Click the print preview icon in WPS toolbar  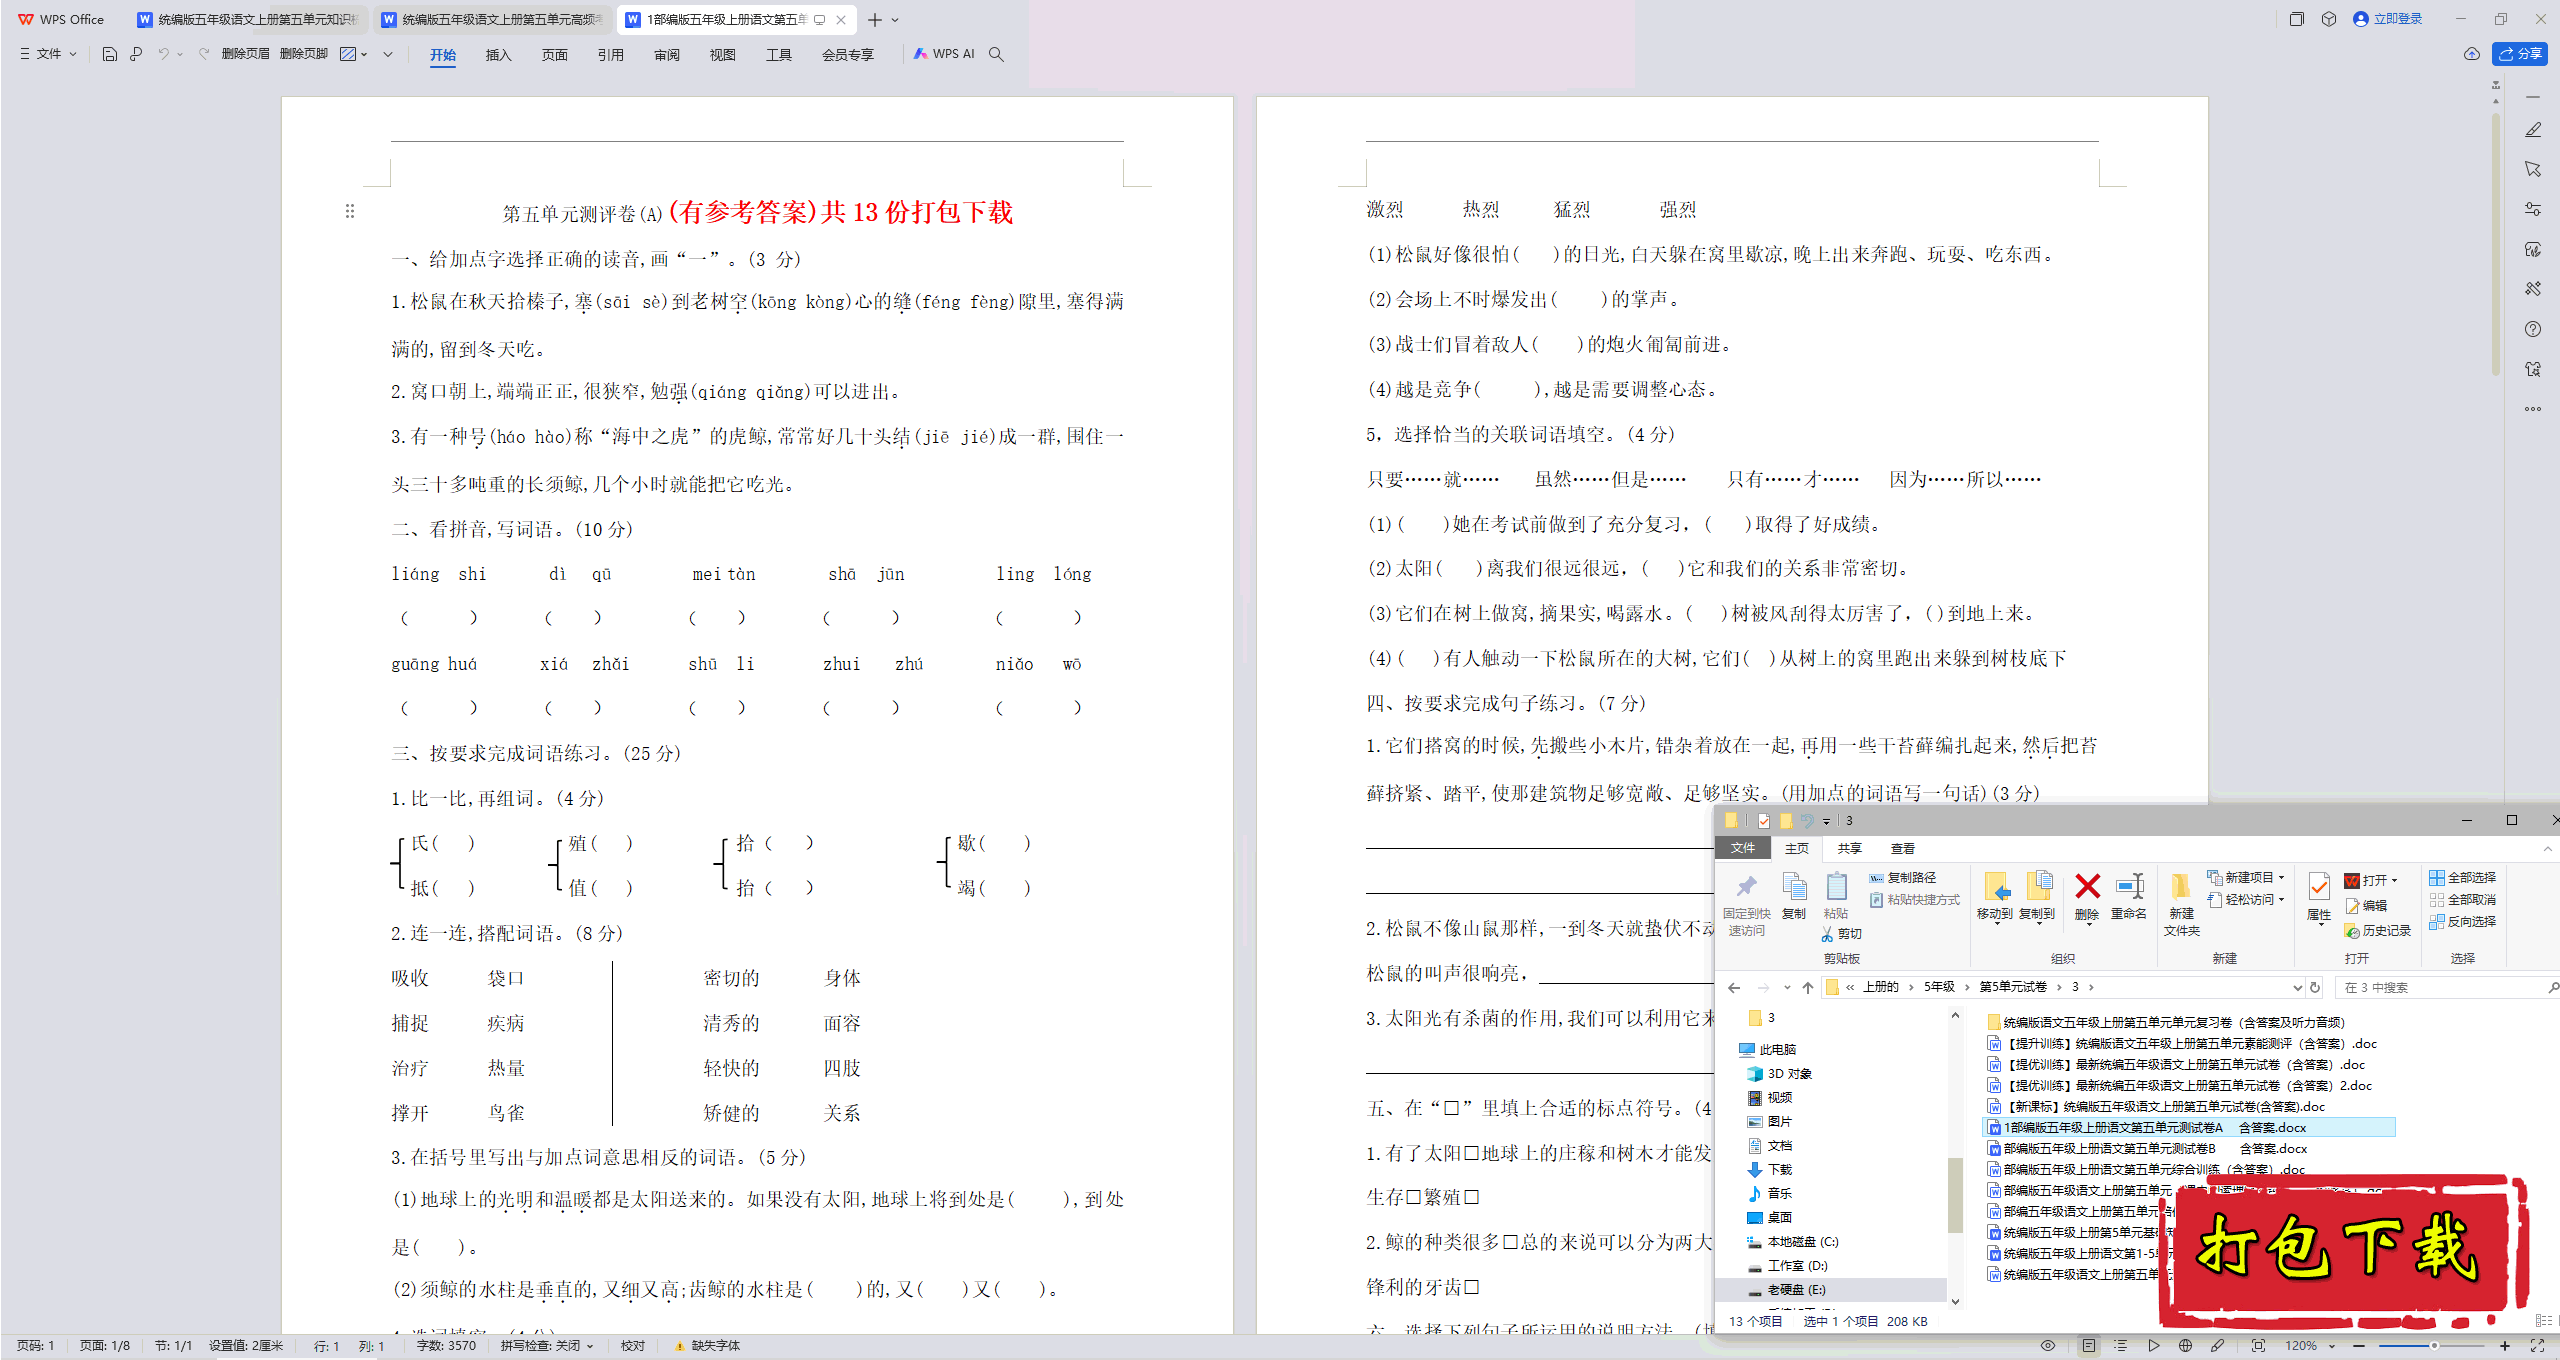(136, 54)
